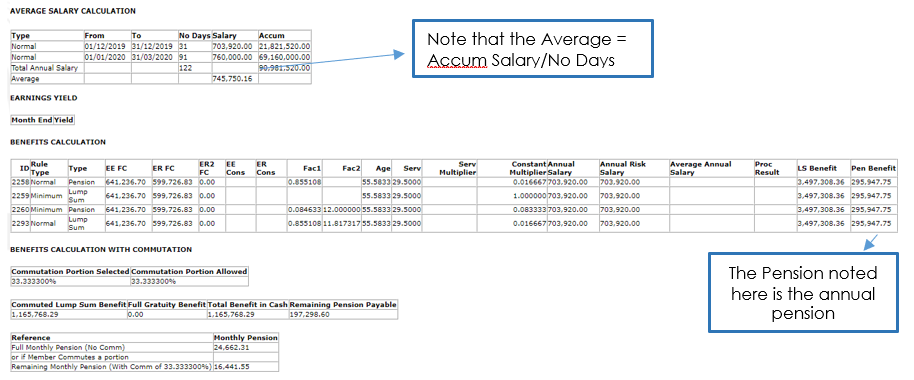Click the 'ER2 FC' column header
914x380 pixels.
click(206, 168)
